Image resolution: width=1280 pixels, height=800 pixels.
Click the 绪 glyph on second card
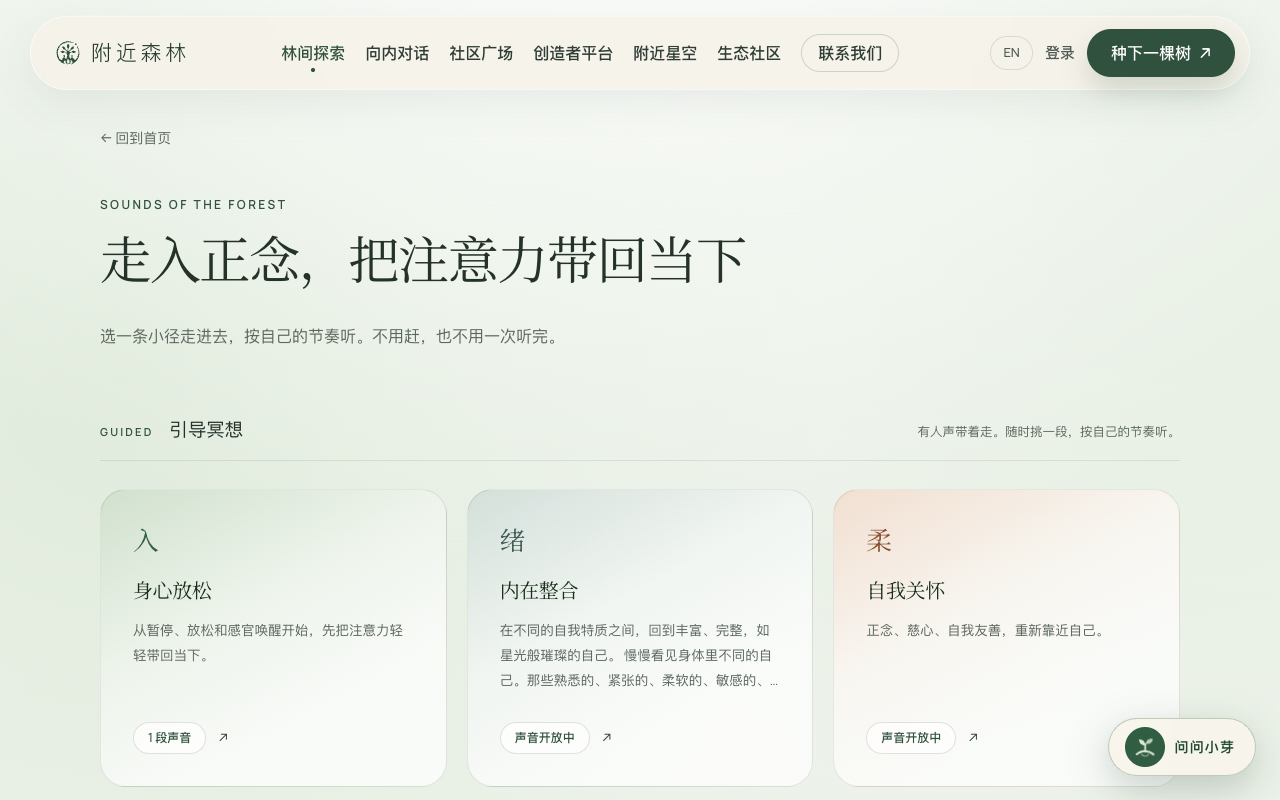point(513,541)
